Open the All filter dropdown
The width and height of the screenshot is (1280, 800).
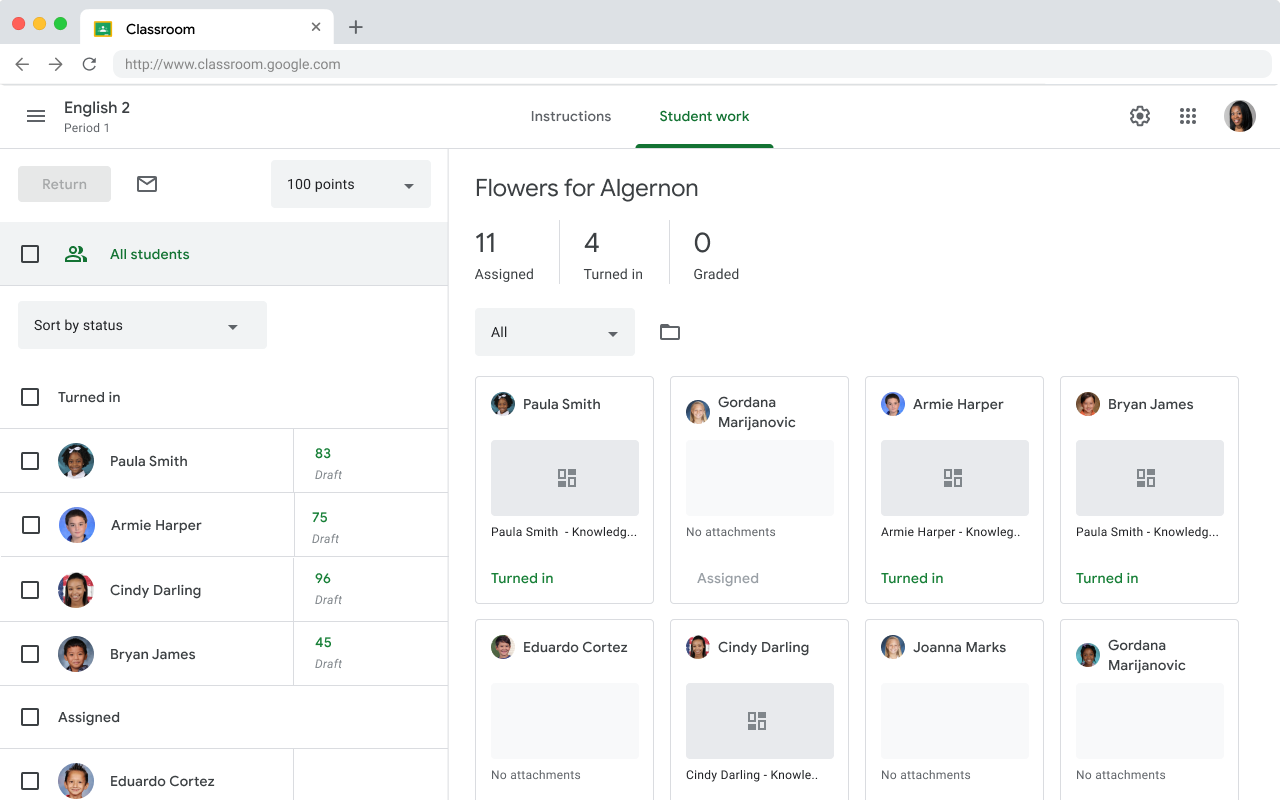click(555, 331)
